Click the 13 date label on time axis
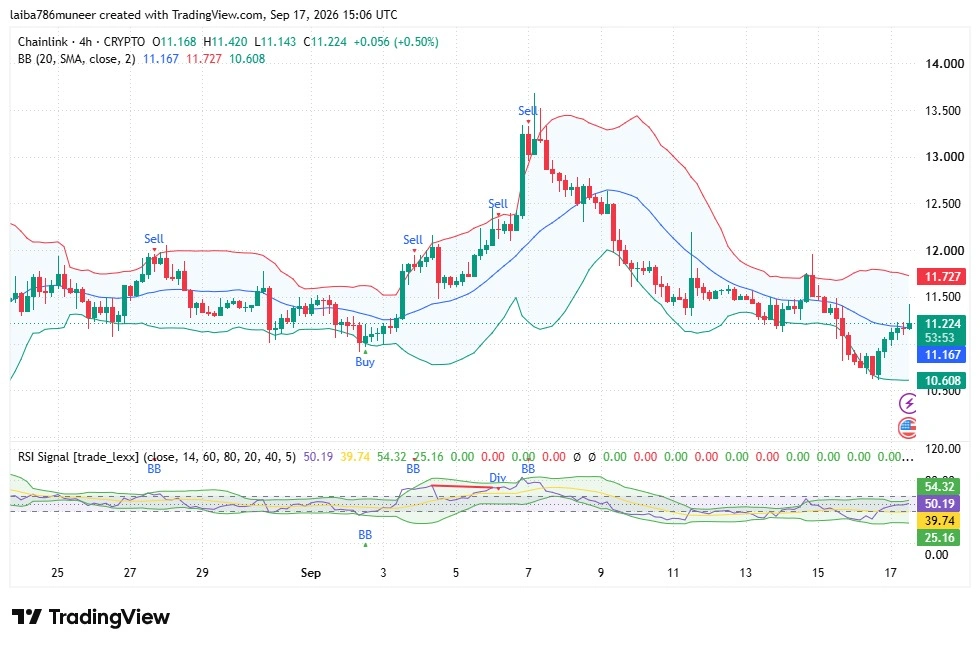The image size is (980, 647). (746, 573)
